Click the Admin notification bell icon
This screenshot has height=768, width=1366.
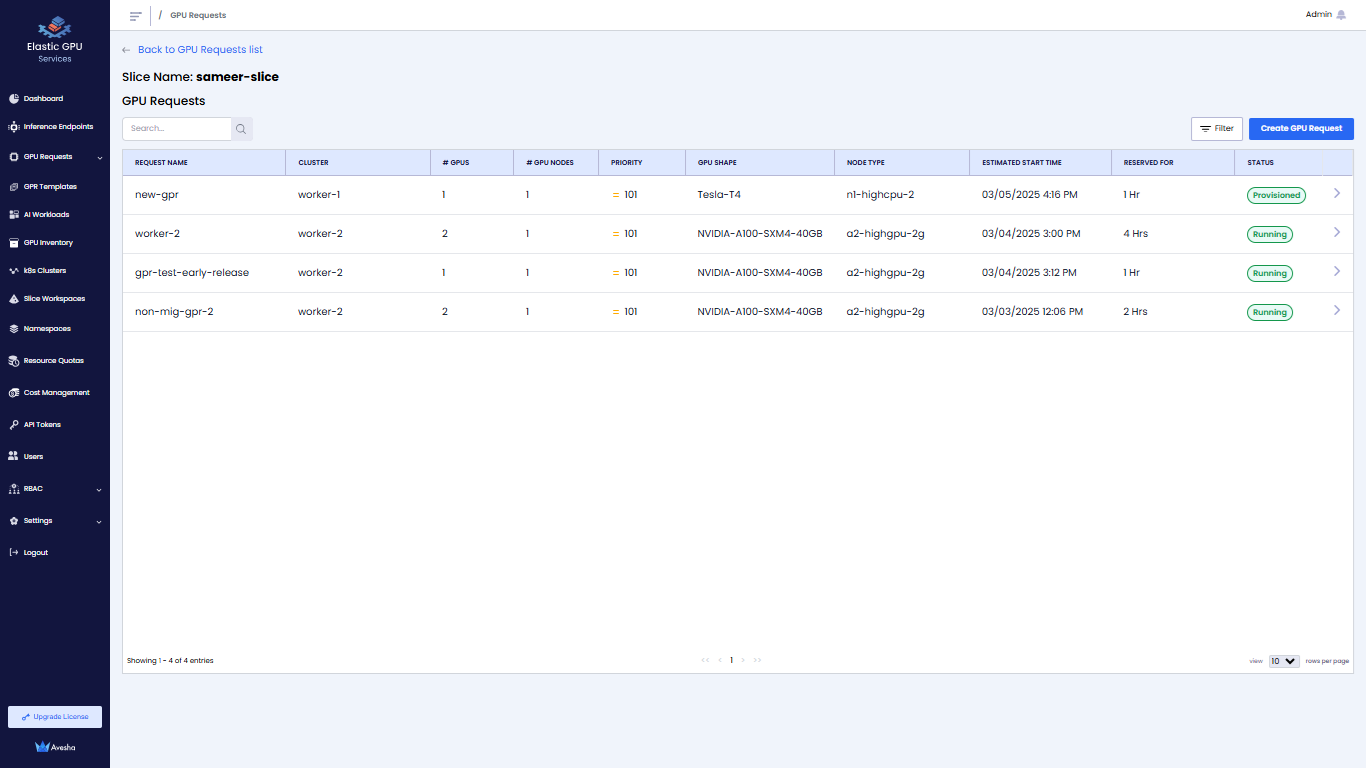(x=1341, y=15)
